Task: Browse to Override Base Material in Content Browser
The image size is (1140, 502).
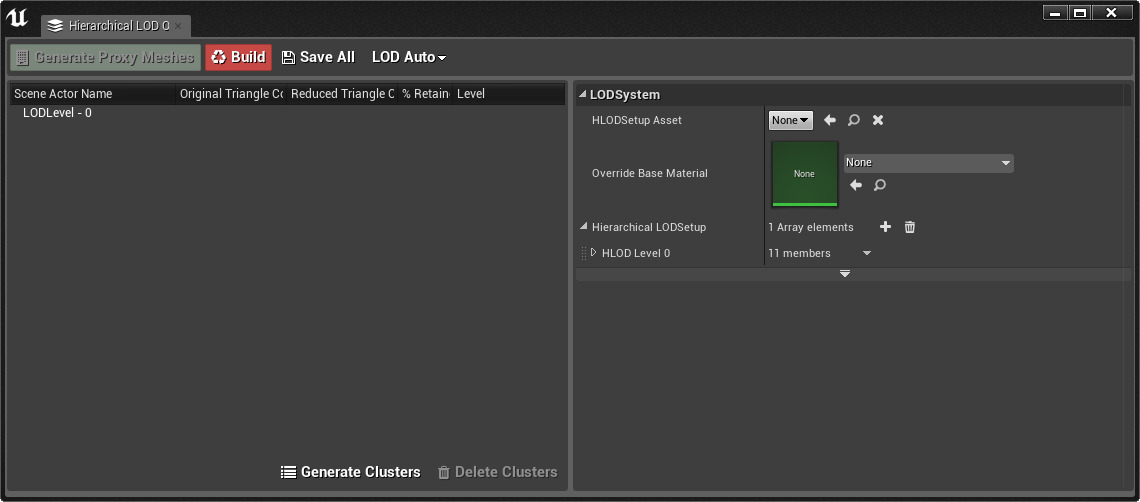Action: [880, 185]
